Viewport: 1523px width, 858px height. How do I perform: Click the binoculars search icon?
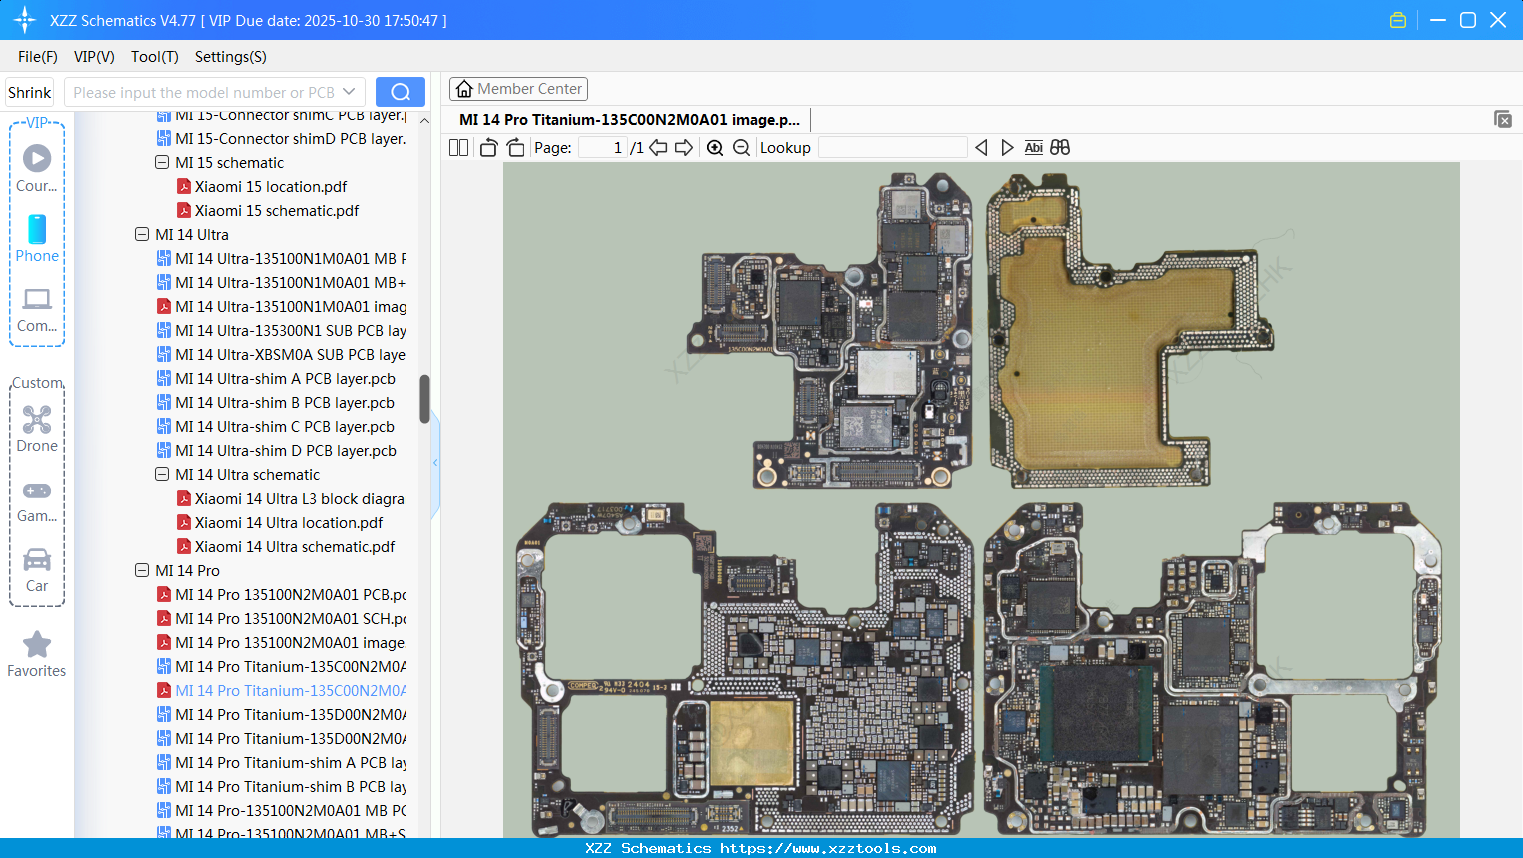1059,147
